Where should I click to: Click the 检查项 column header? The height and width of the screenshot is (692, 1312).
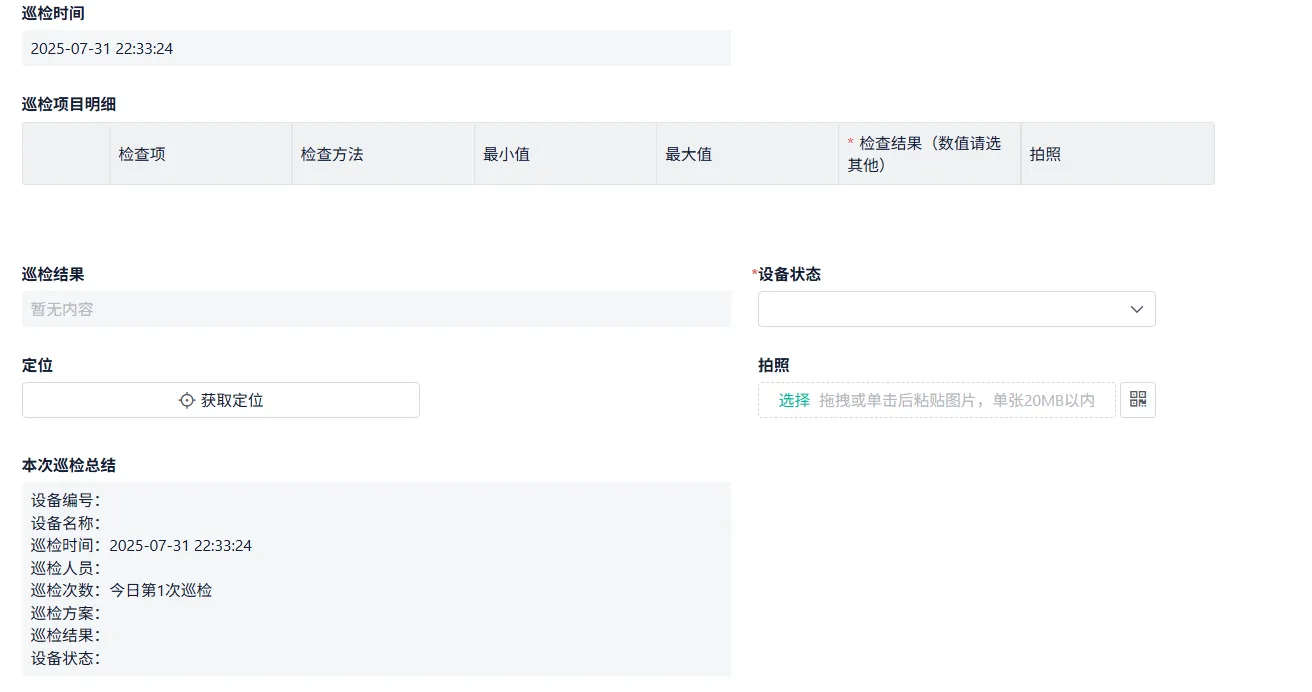point(142,153)
